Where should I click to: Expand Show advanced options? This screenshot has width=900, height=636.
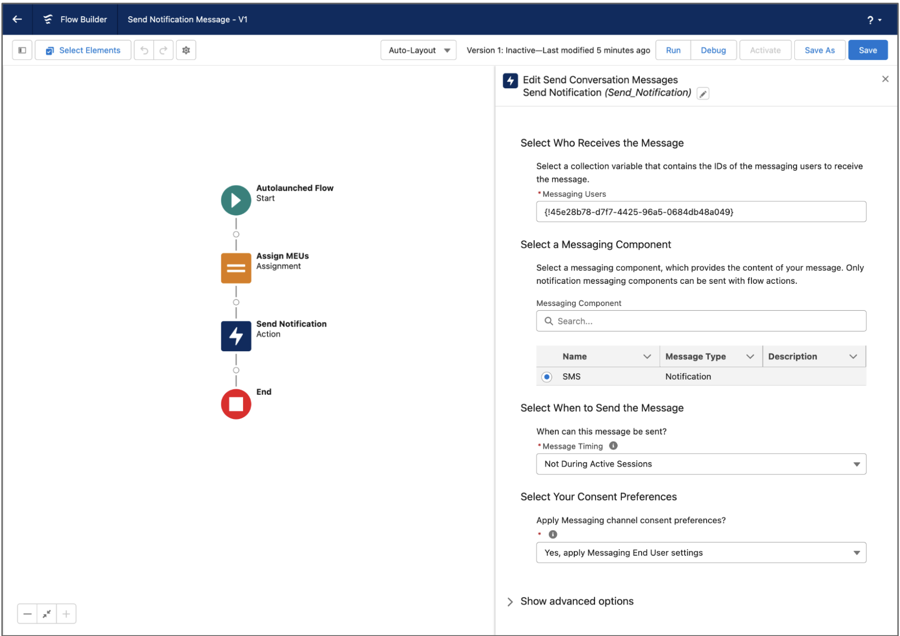(571, 602)
